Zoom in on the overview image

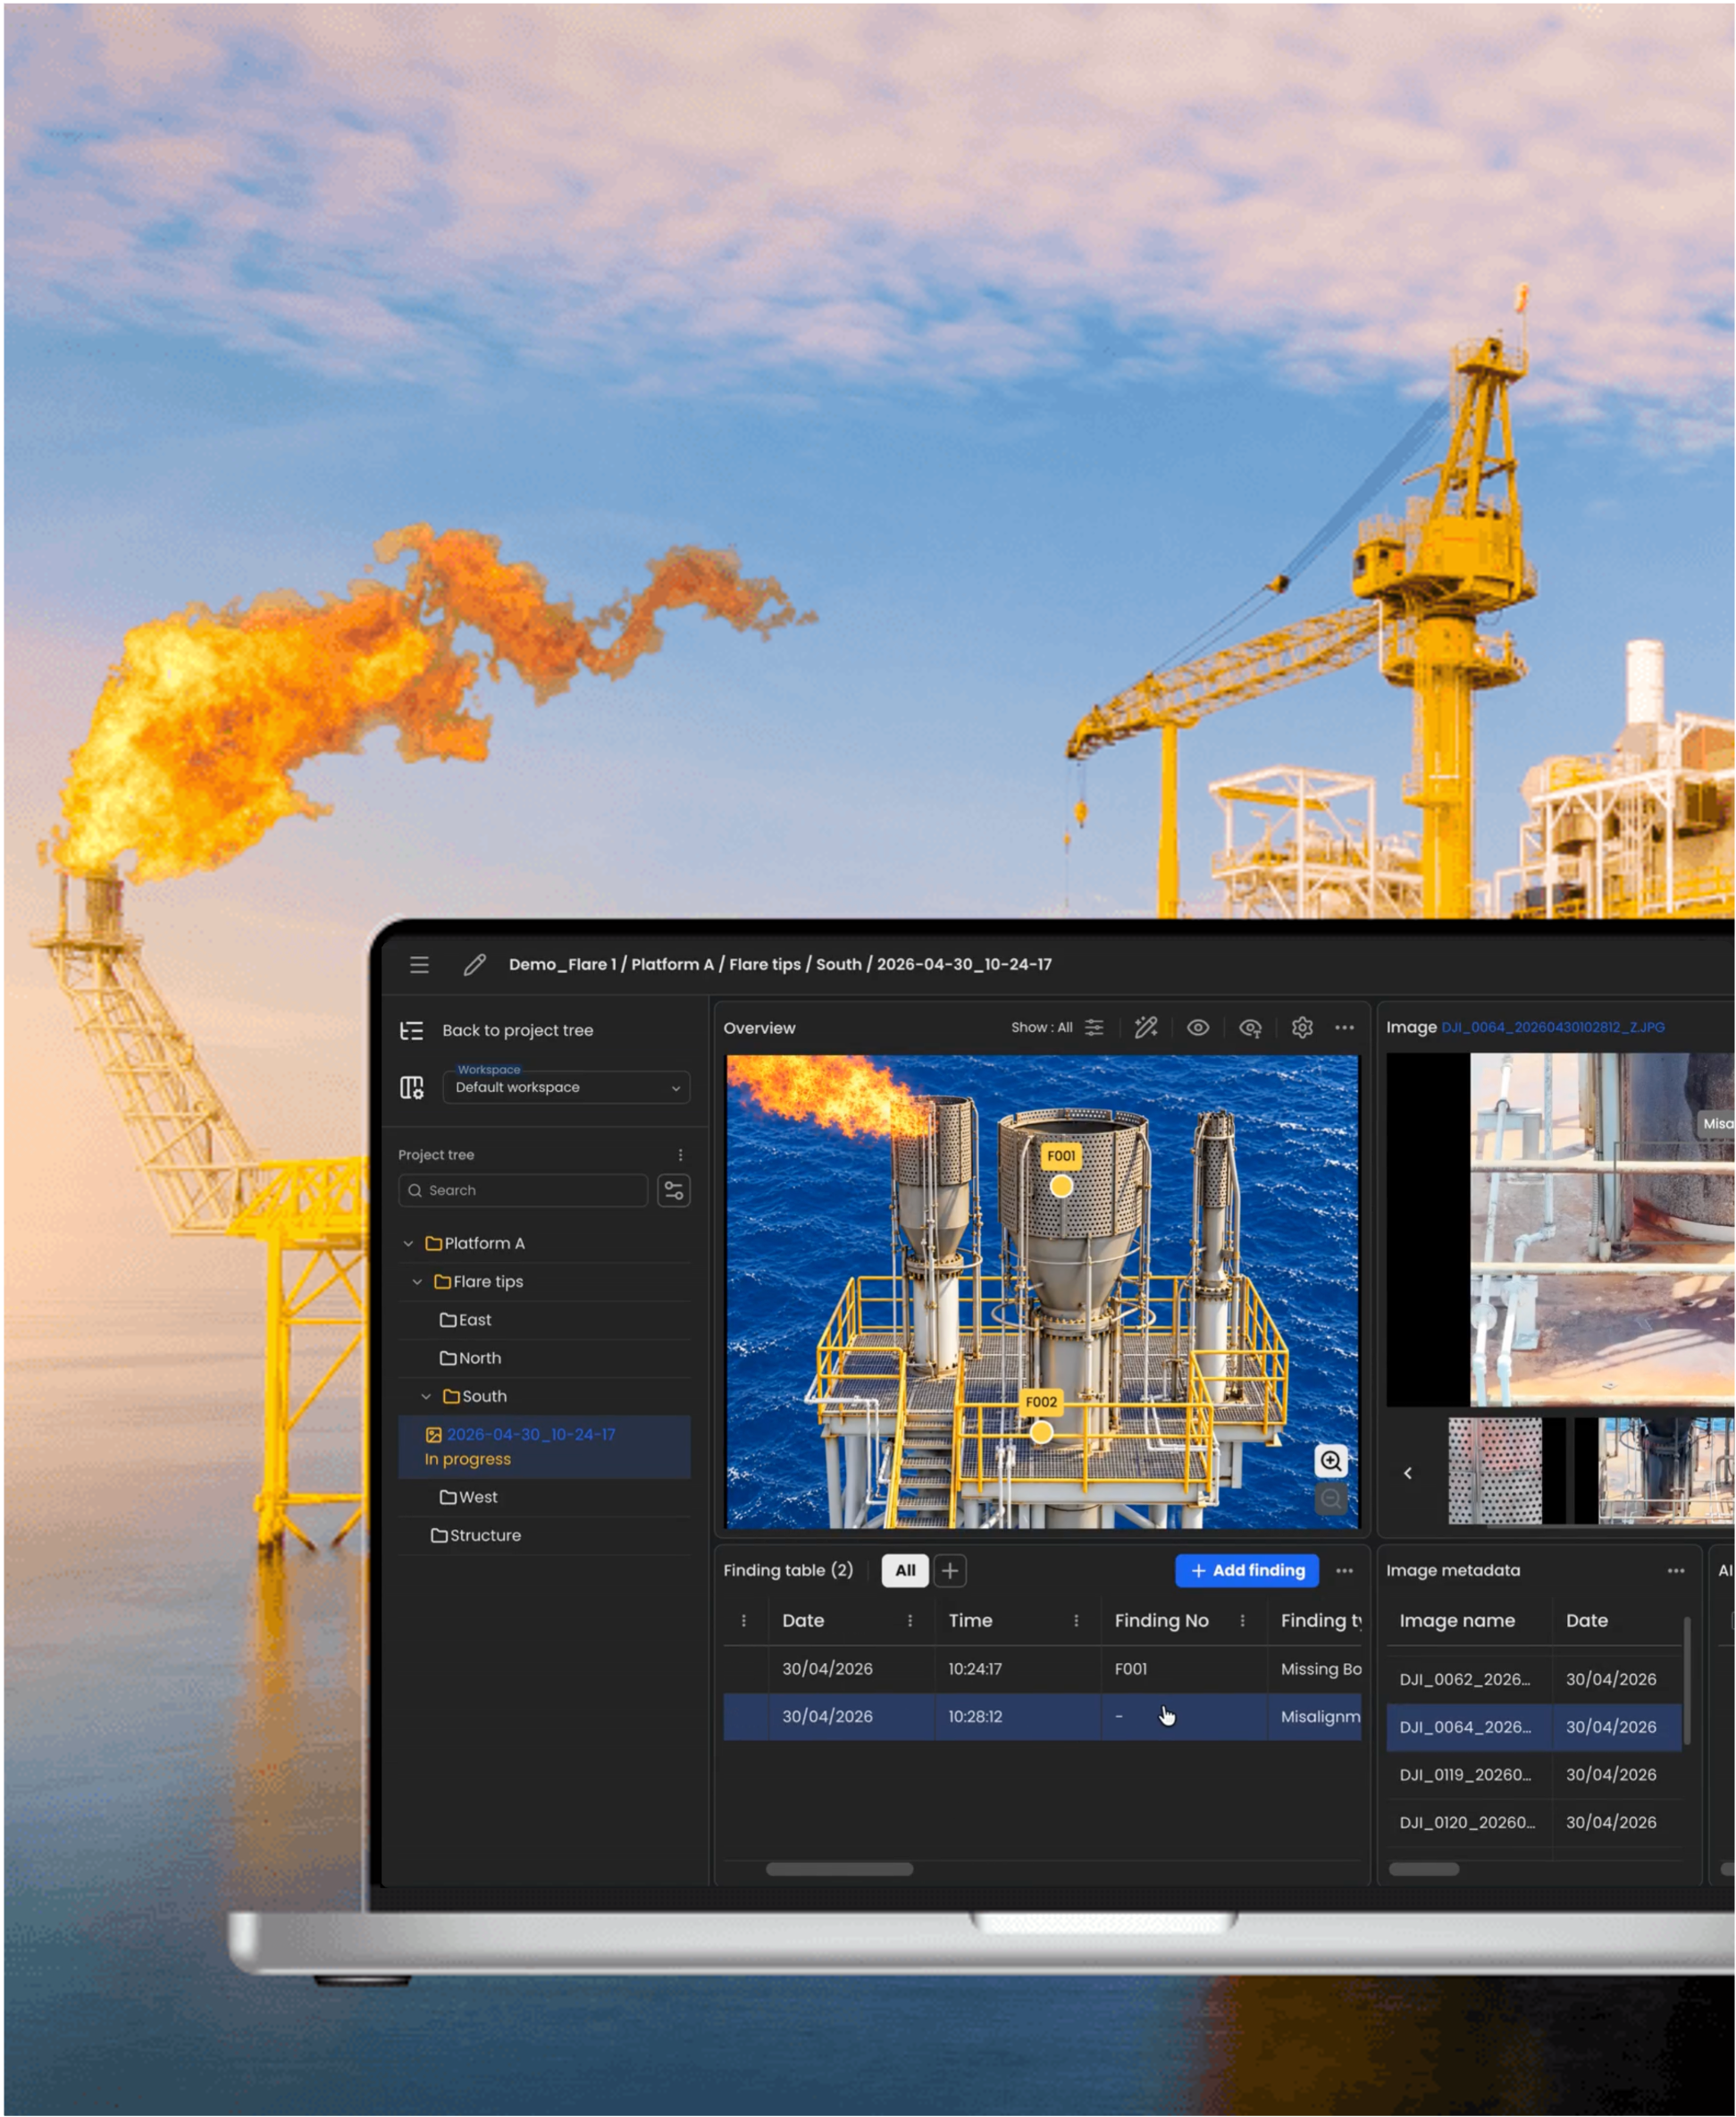(1331, 1462)
